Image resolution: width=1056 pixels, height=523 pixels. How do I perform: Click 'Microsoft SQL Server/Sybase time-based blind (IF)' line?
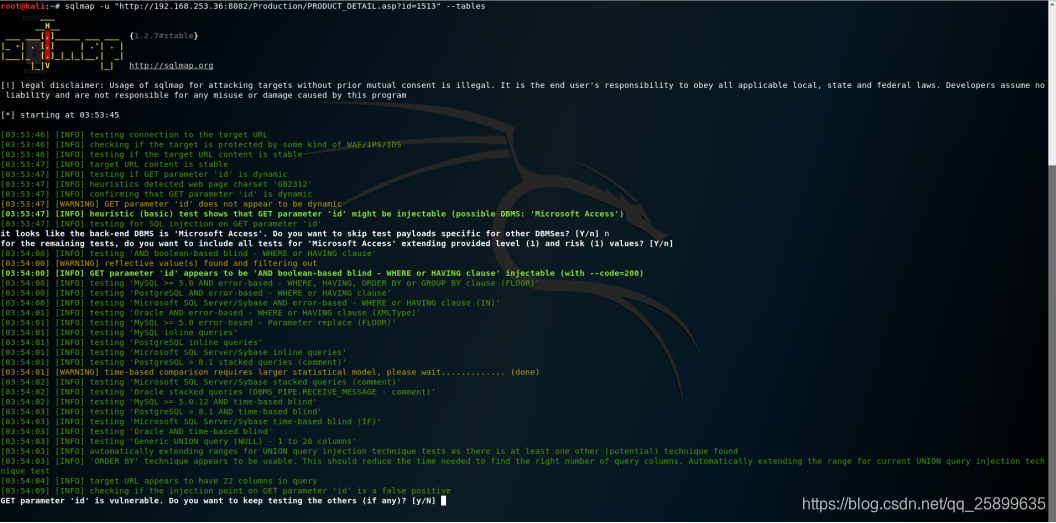(191, 421)
